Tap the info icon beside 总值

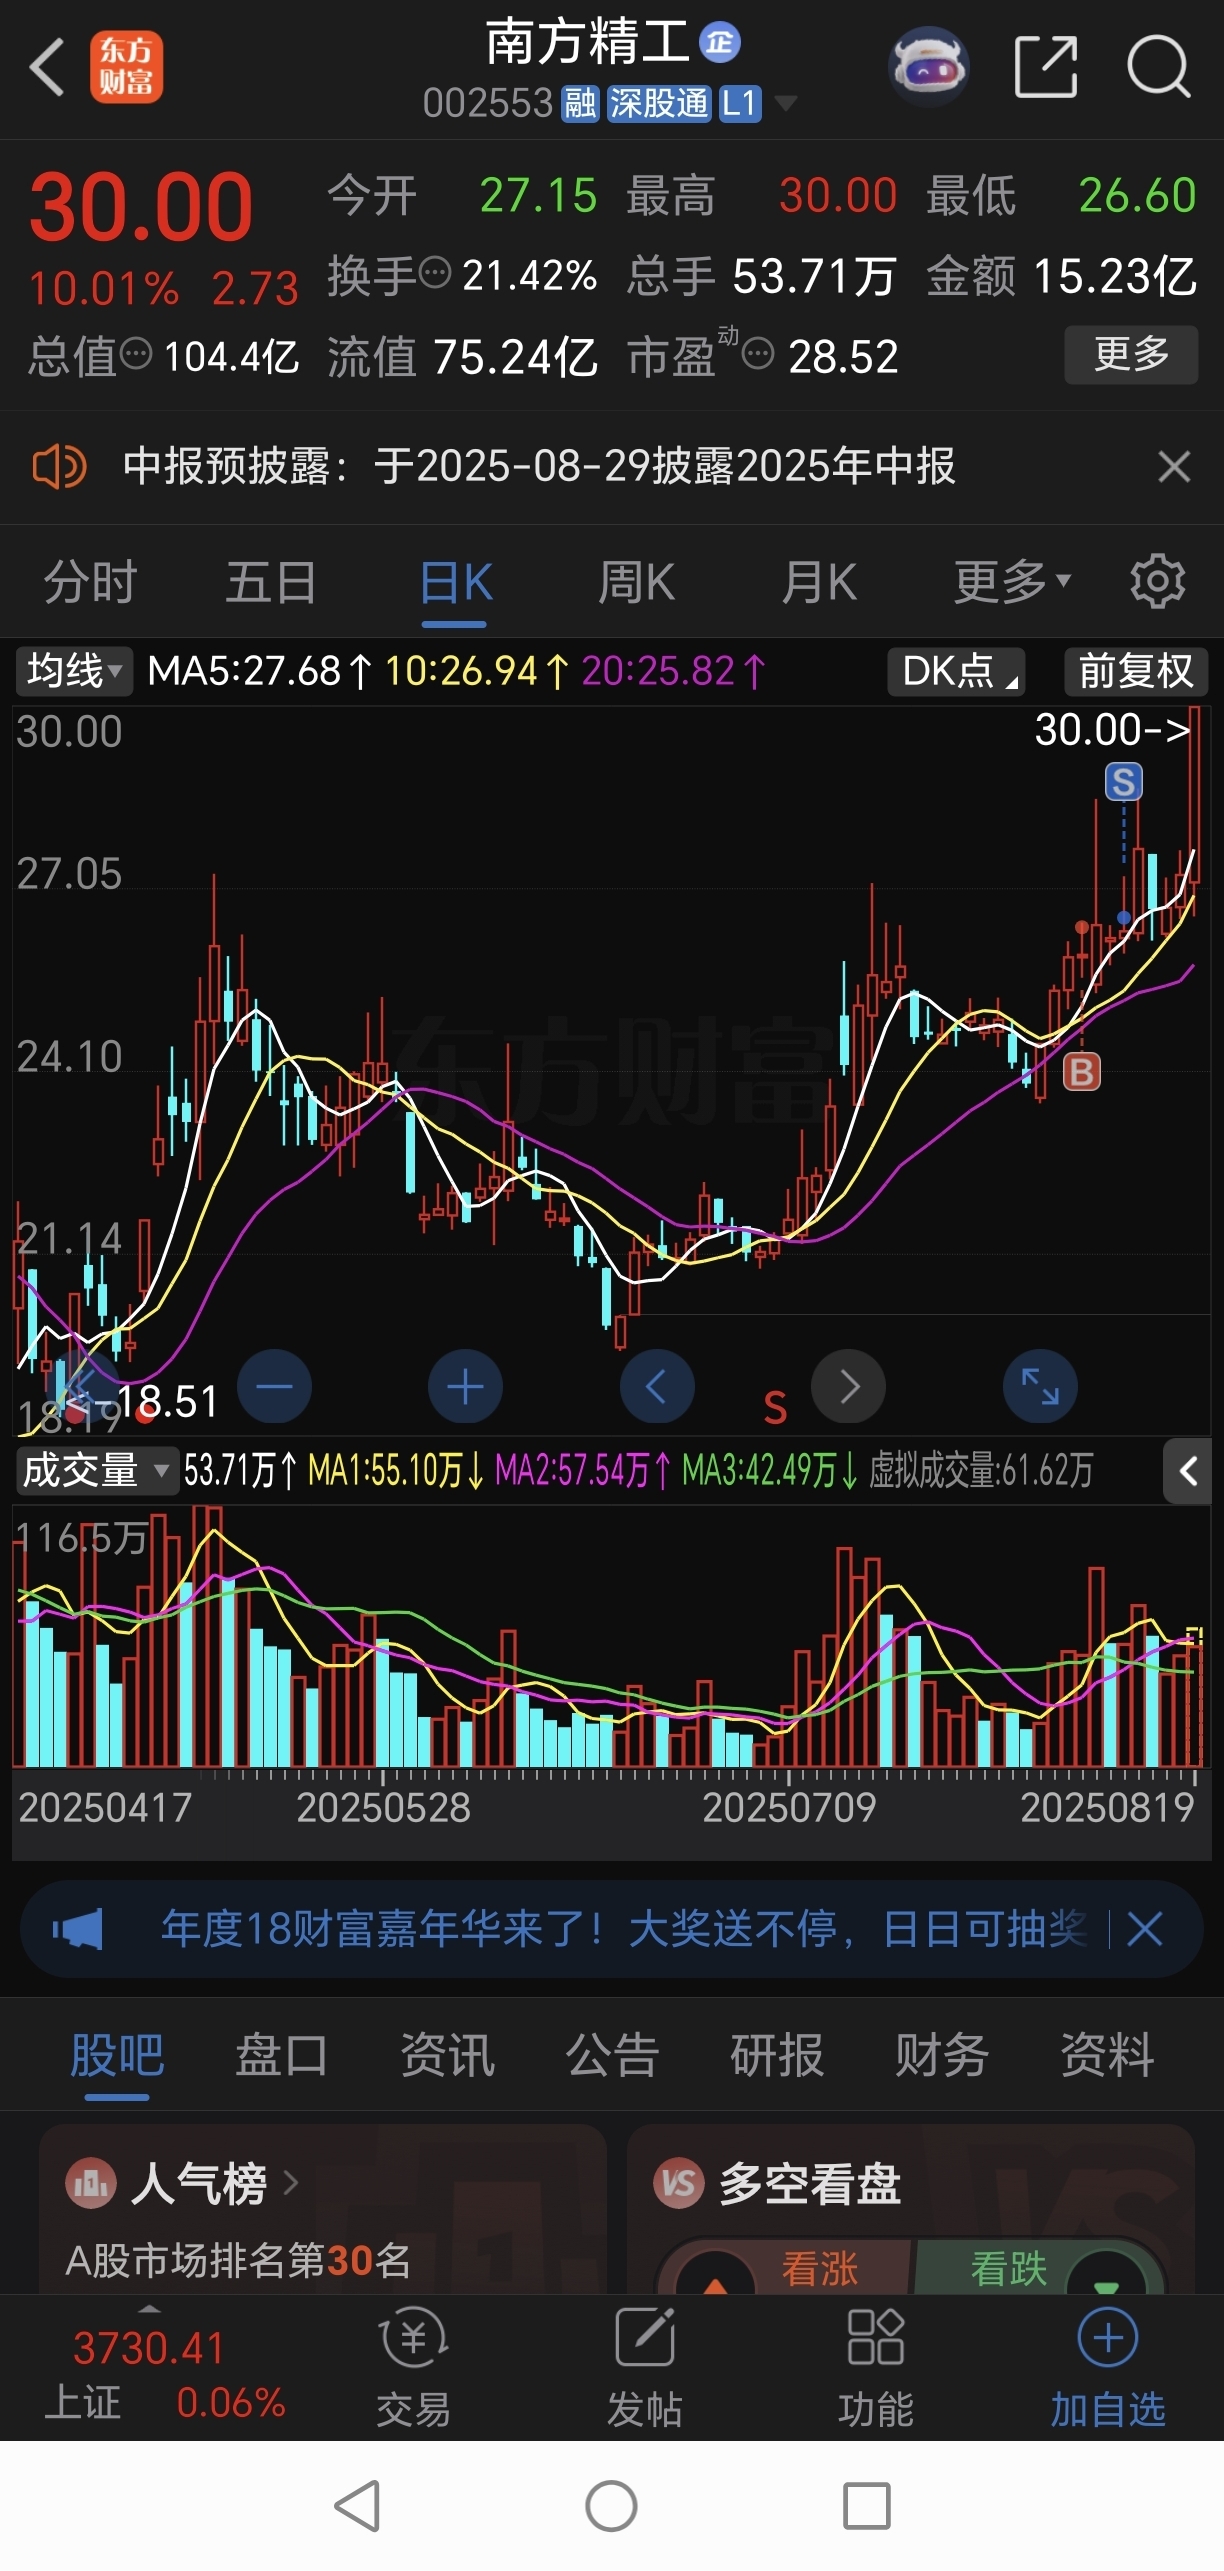[x=135, y=353]
